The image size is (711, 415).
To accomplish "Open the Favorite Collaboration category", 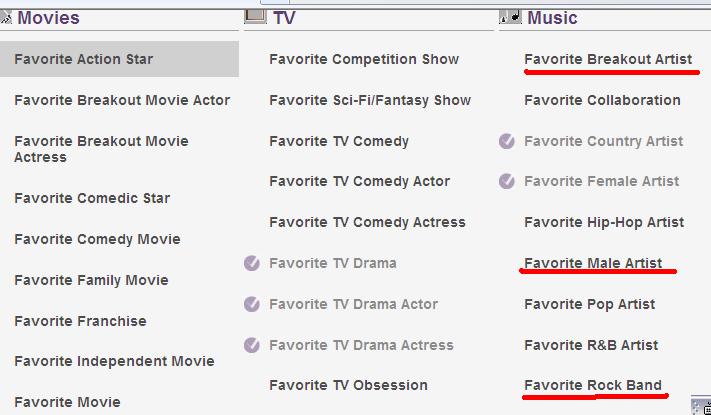I will pyautogui.click(x=602, y=100).
